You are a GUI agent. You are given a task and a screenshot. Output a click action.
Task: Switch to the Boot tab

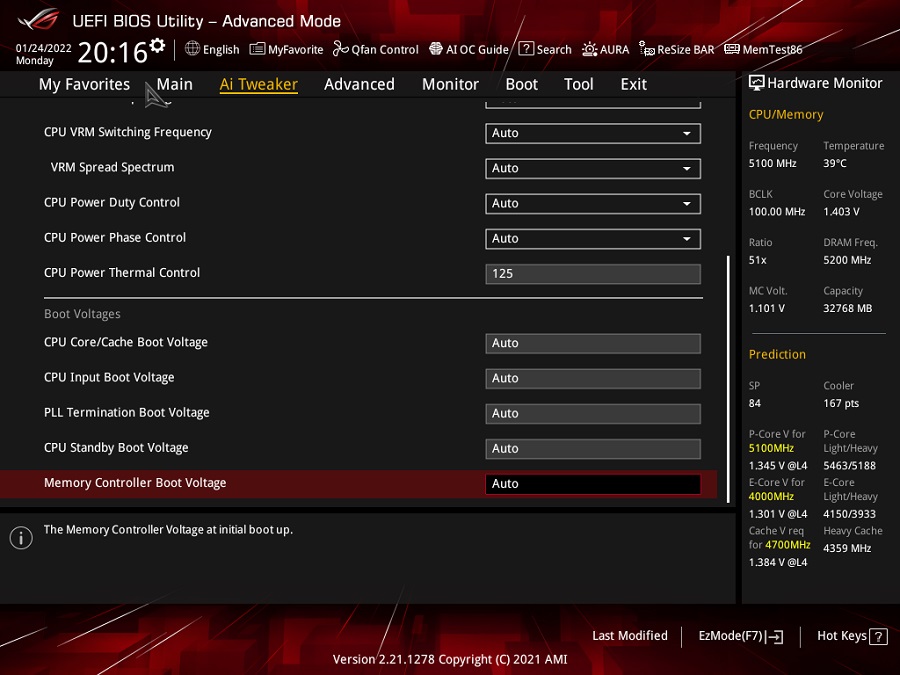[x=521, y=84]
